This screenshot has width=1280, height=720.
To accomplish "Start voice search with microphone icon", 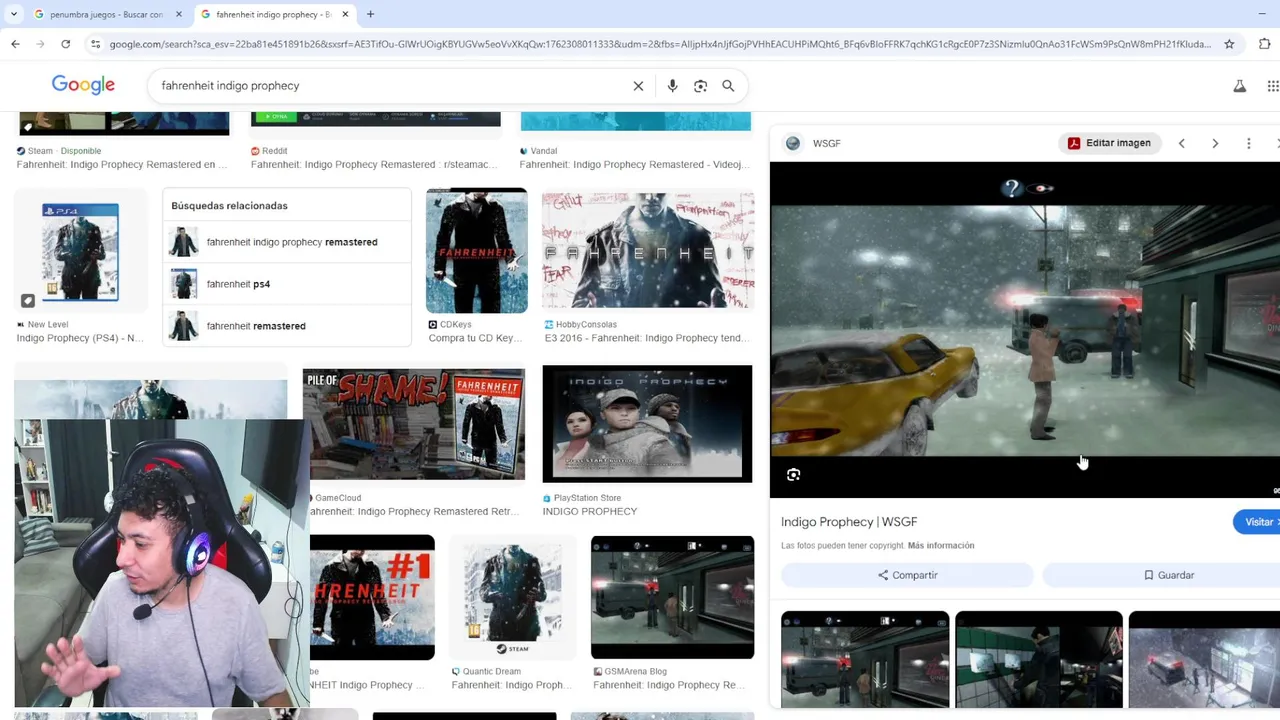I will click(x=672, y=86).
